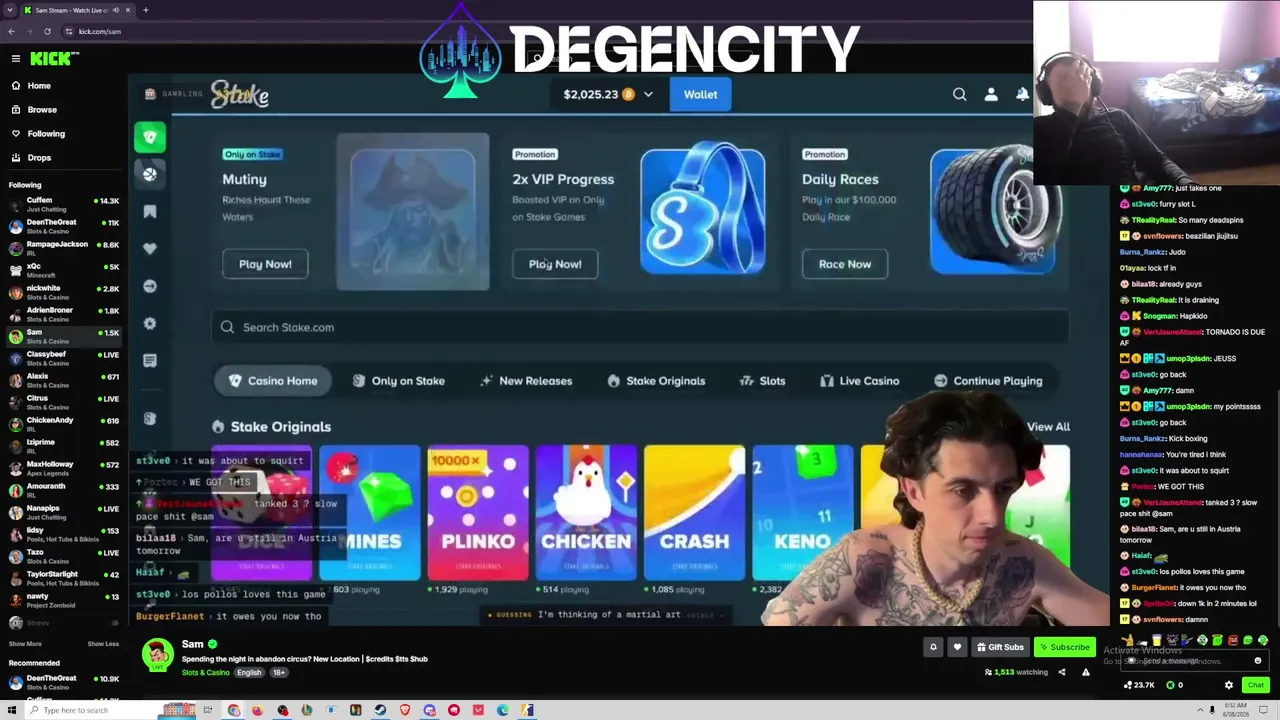The image size is (1280, 720).
Task: Click the Stake search magnifier icon
Action: click(x=959, y=95)
